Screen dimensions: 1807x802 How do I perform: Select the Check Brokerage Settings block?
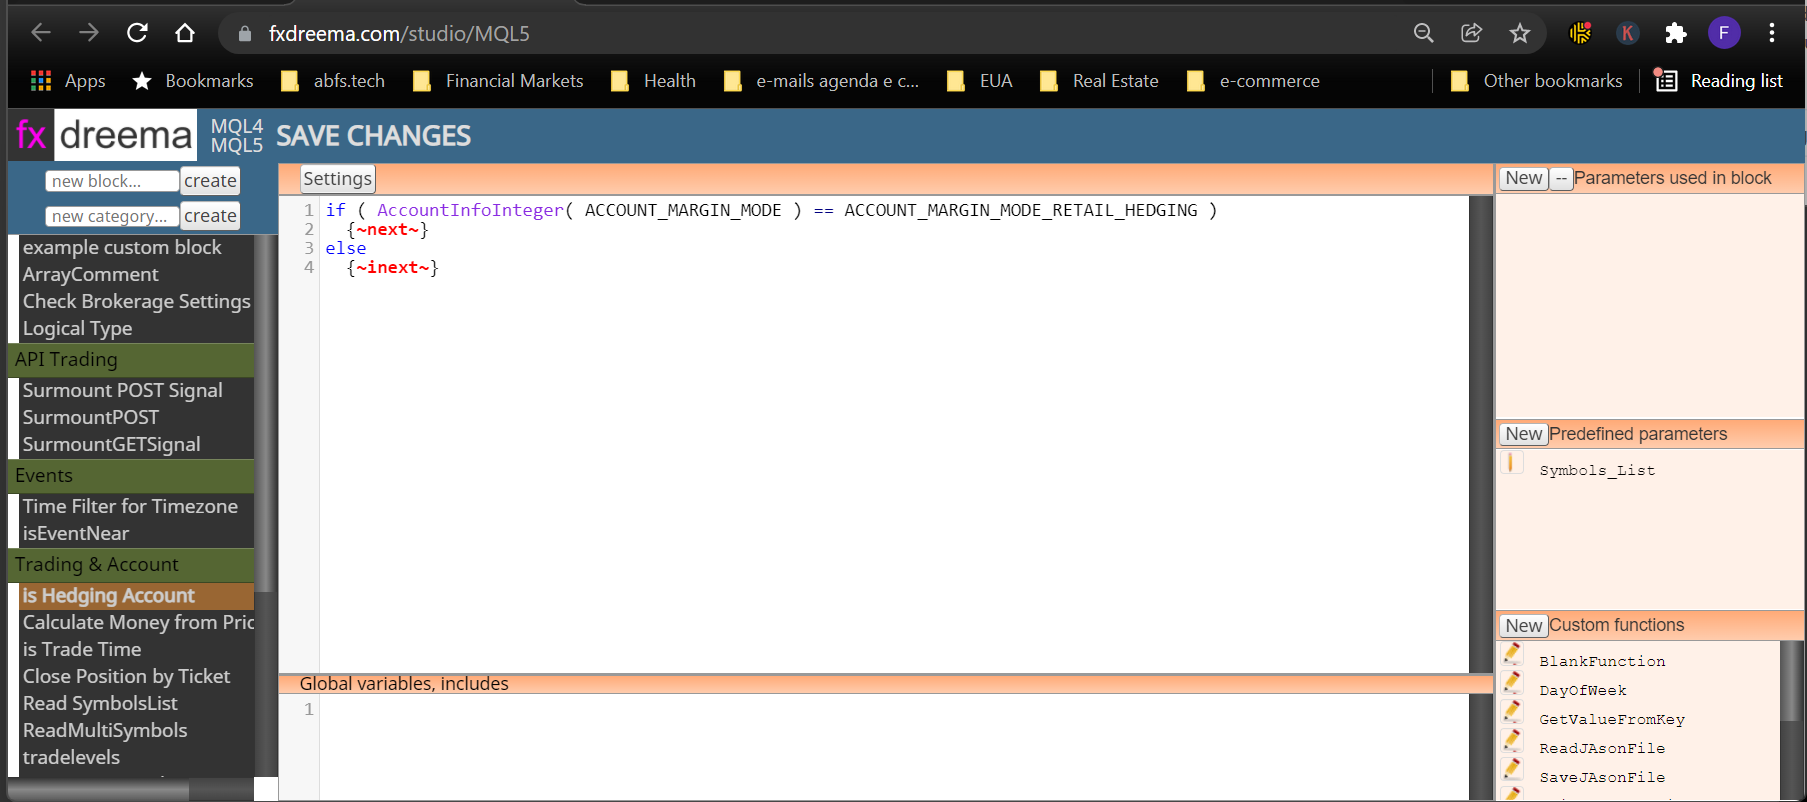(137, 301)
